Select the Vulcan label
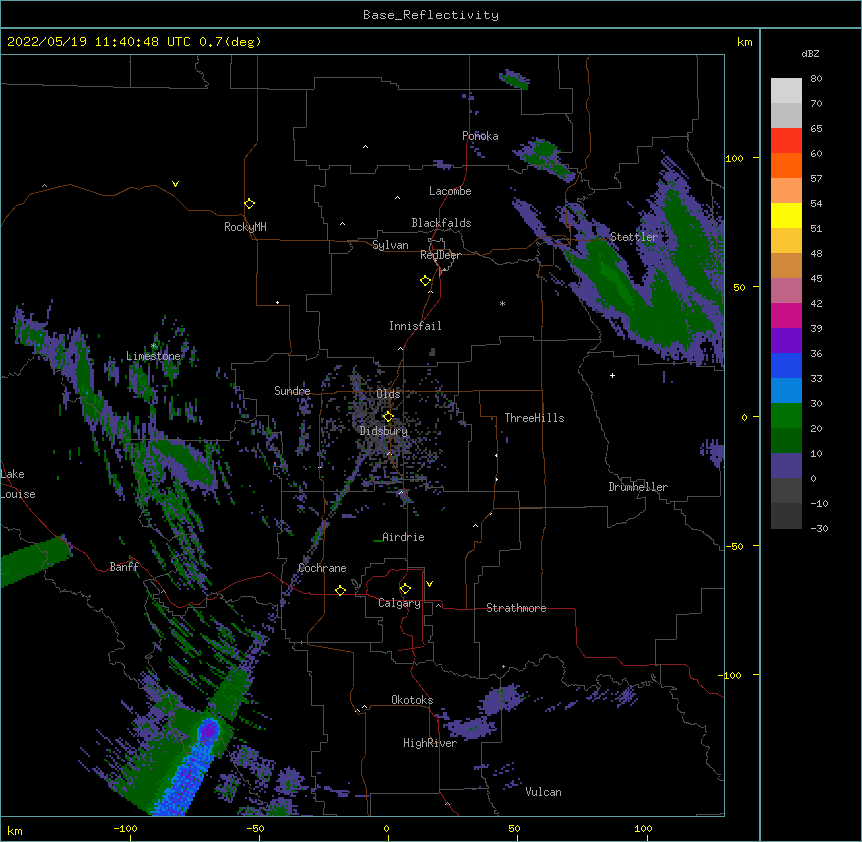The image size is (862, 842). pos(543,792)
